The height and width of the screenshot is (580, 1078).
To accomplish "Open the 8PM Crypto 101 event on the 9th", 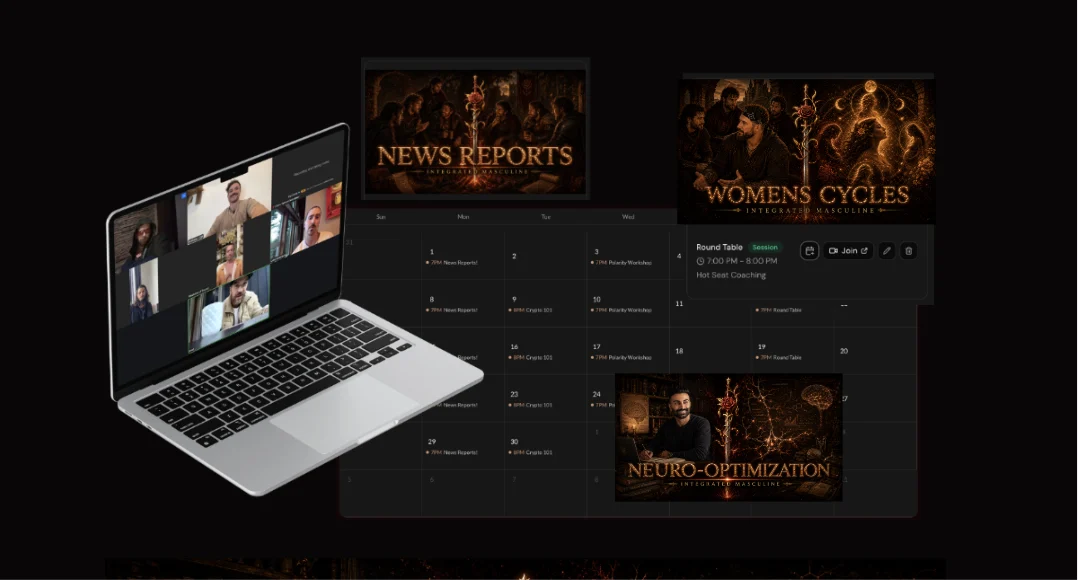I will pos(531,310).
